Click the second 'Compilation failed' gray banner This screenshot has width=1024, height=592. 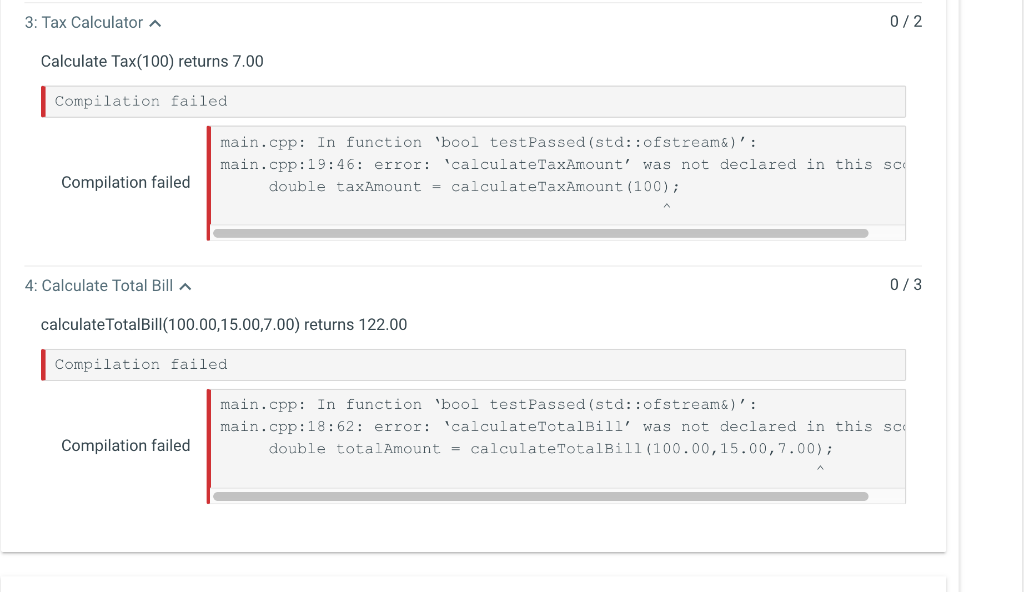(x=473, y=365)
